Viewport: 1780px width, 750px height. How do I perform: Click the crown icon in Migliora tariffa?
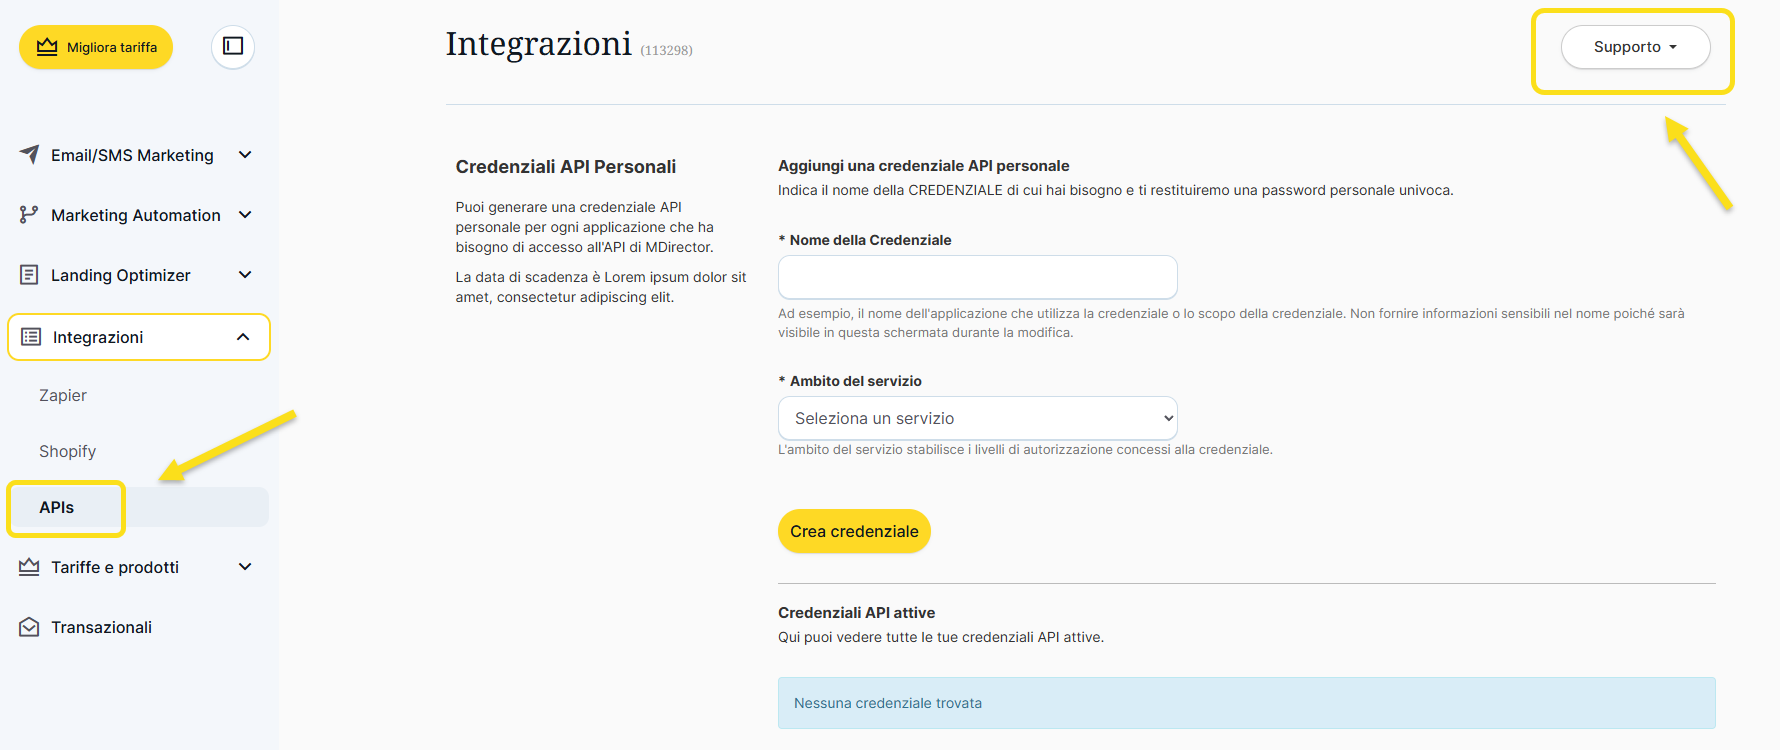[46, 47]
